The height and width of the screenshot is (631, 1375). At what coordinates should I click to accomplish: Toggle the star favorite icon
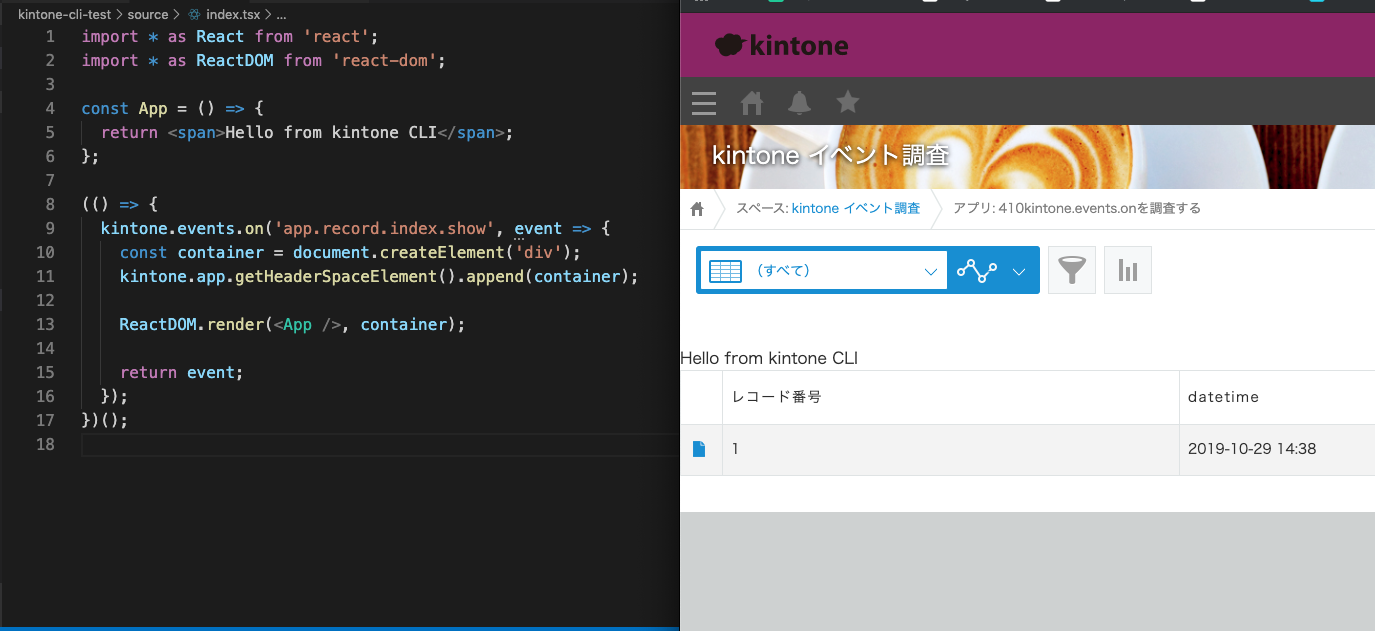click(847, 103)
